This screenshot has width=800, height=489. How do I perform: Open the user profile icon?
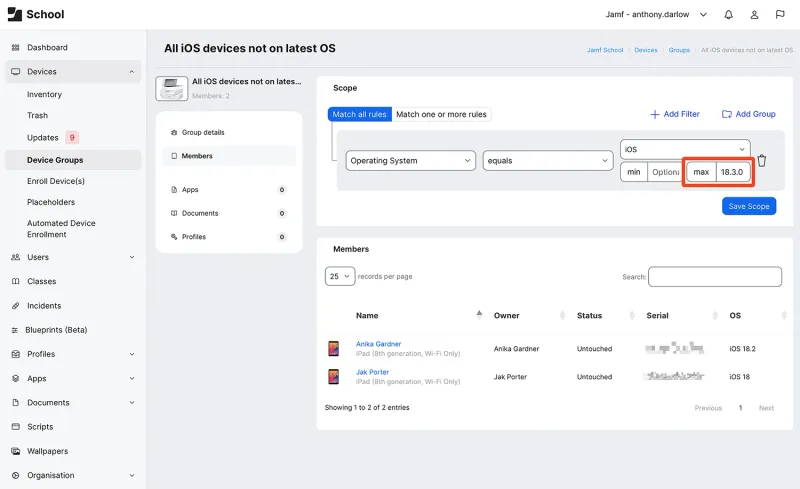click(x=754, y=15)
